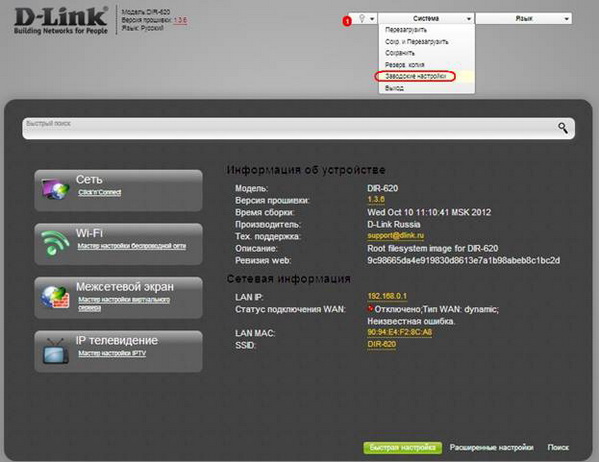Click the 'Wed Oct 10 11:10:41 MSK 2012' value

[x=429, y=212]
